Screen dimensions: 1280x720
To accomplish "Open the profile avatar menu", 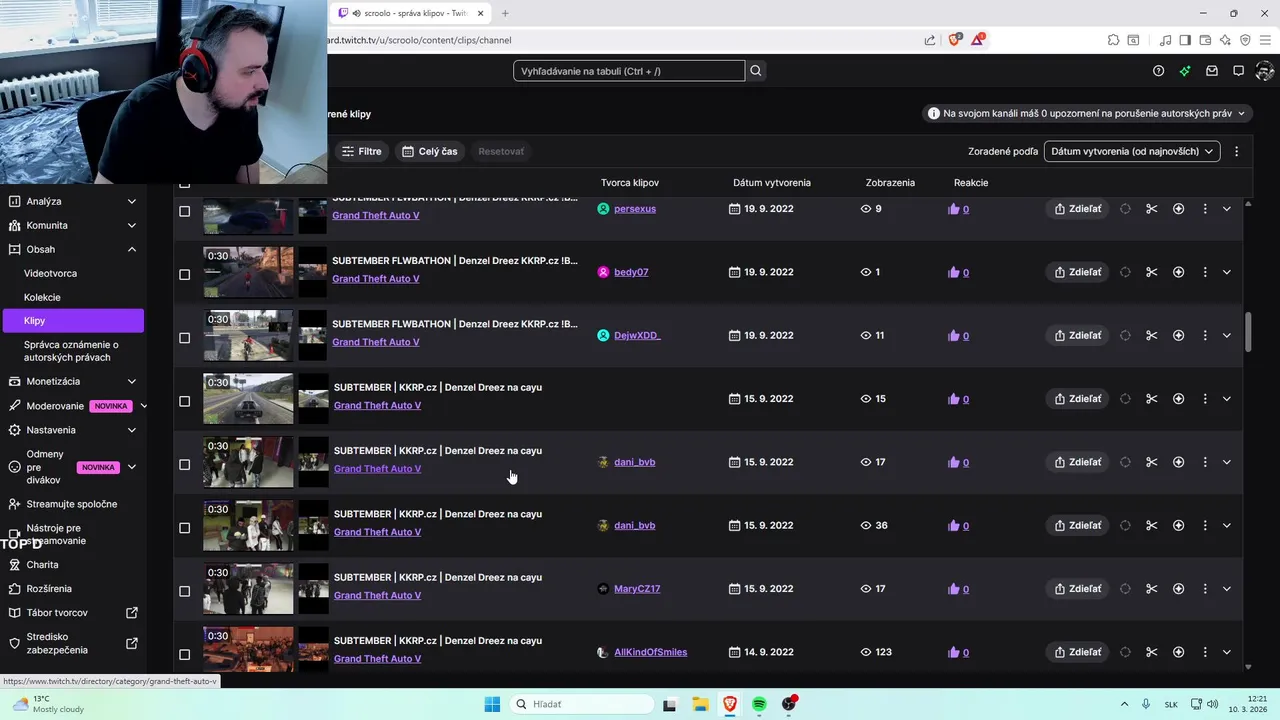I will (x=1264, y=71).
